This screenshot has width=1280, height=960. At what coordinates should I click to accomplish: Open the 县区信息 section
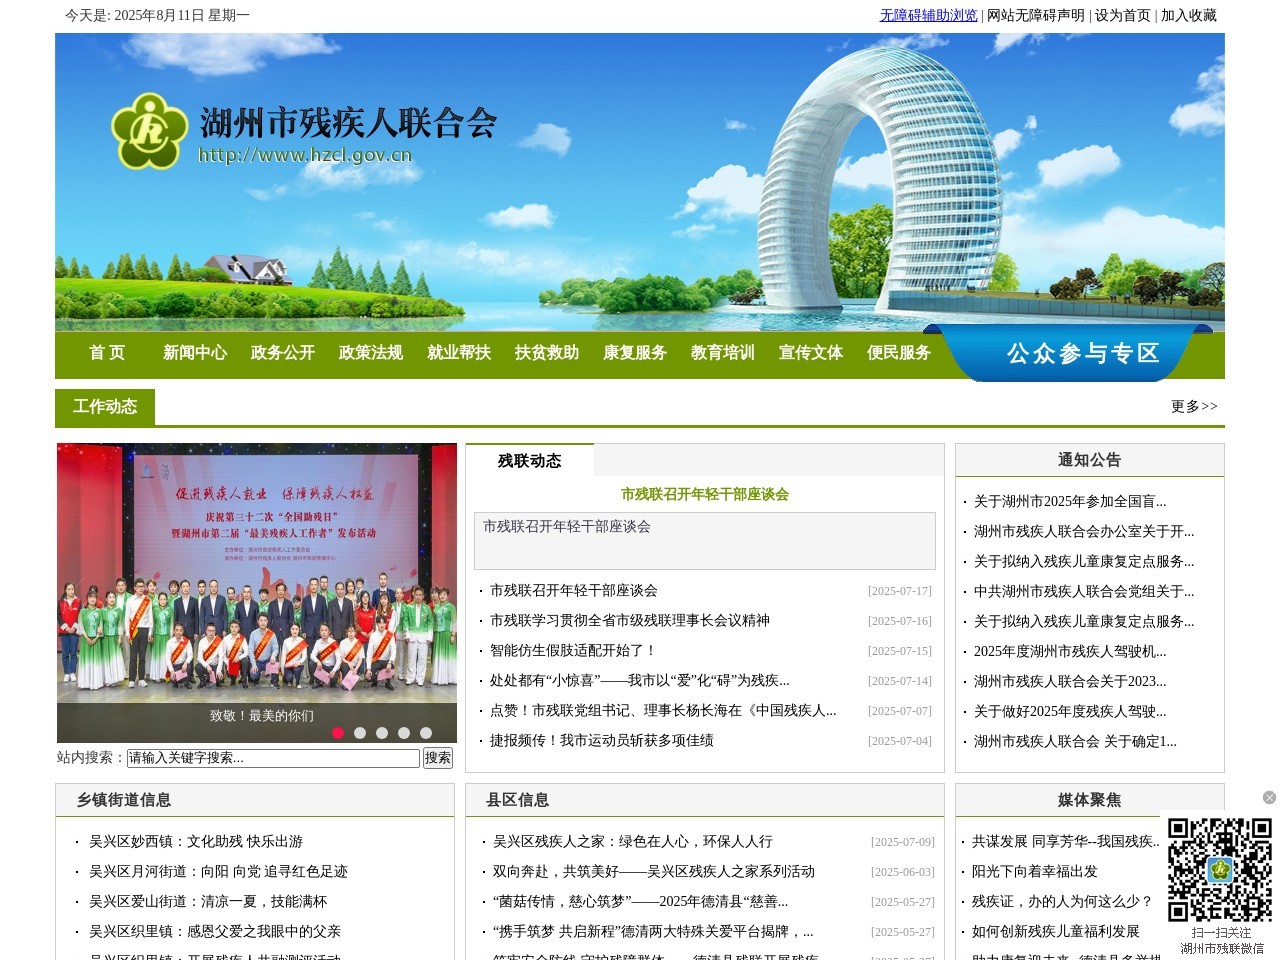pos(521,800)
